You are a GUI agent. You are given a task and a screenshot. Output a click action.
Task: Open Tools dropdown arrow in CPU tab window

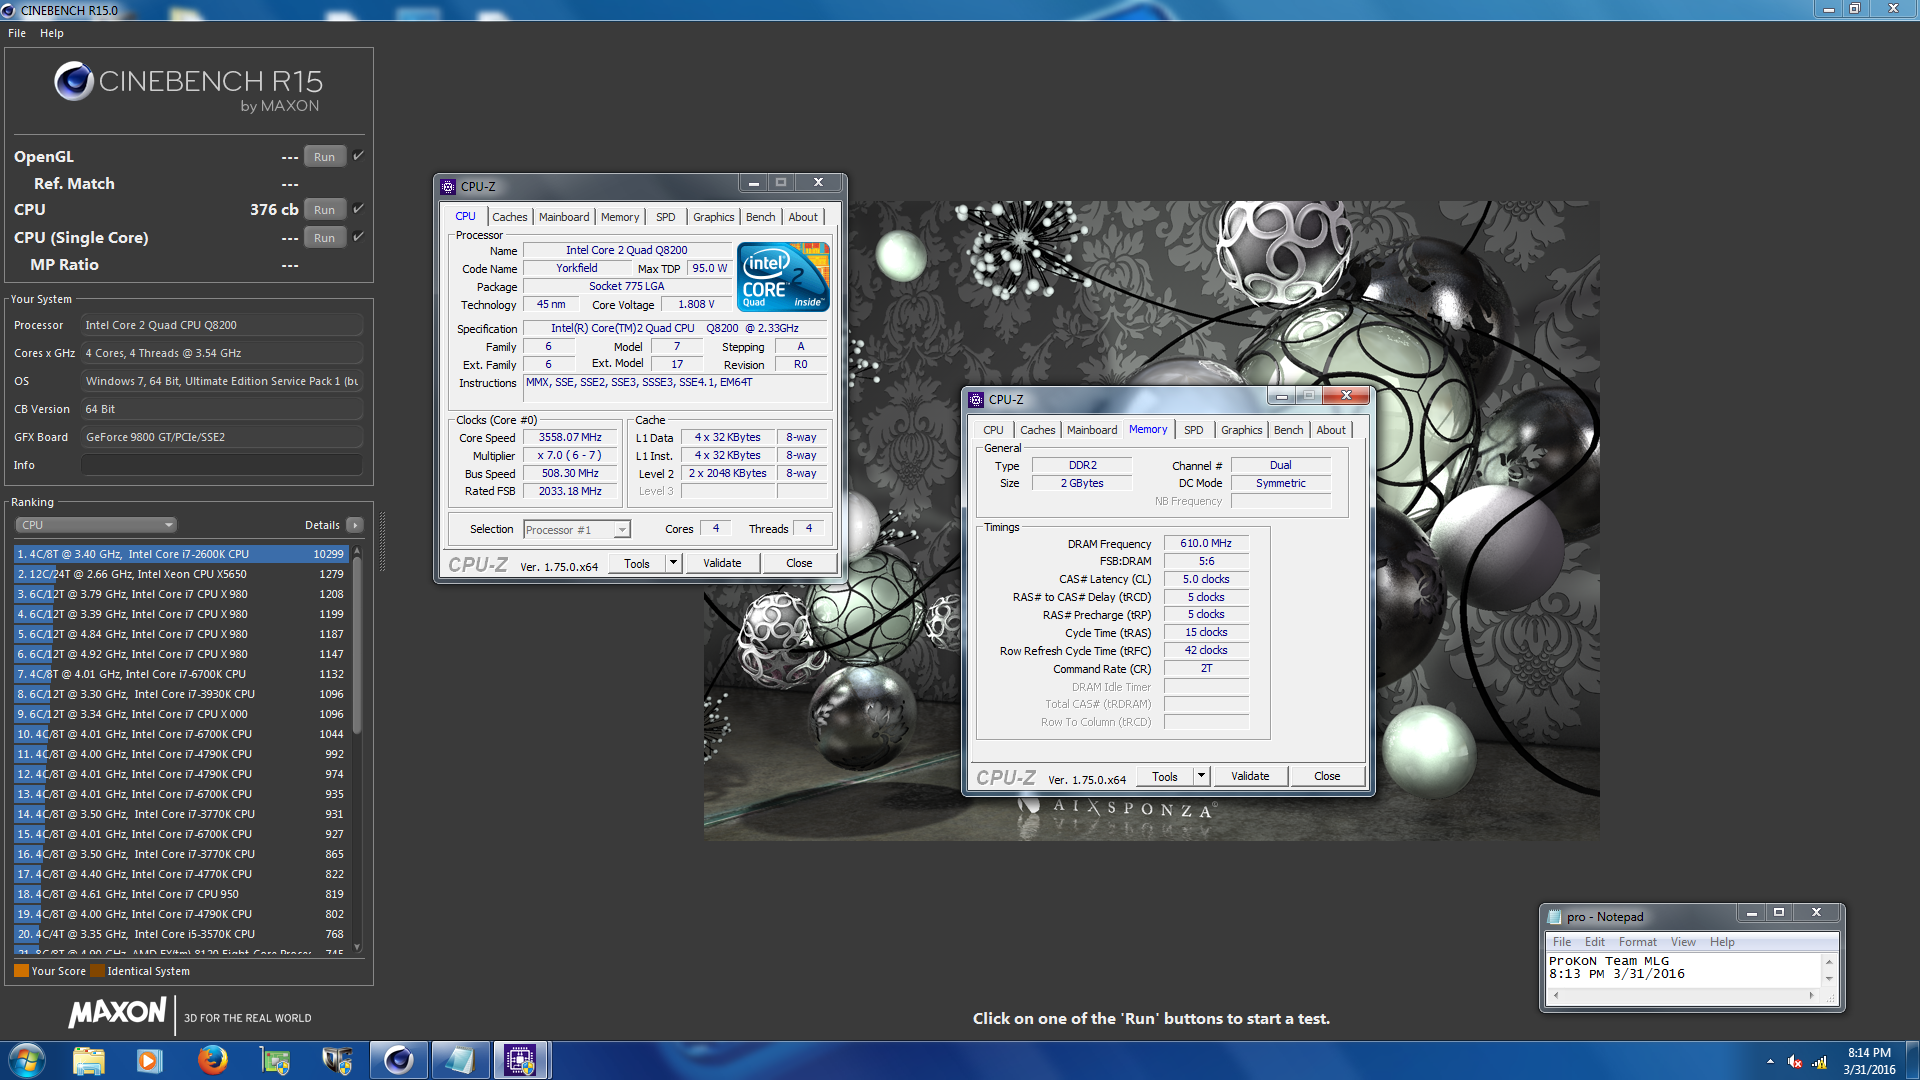pos(673,563)
